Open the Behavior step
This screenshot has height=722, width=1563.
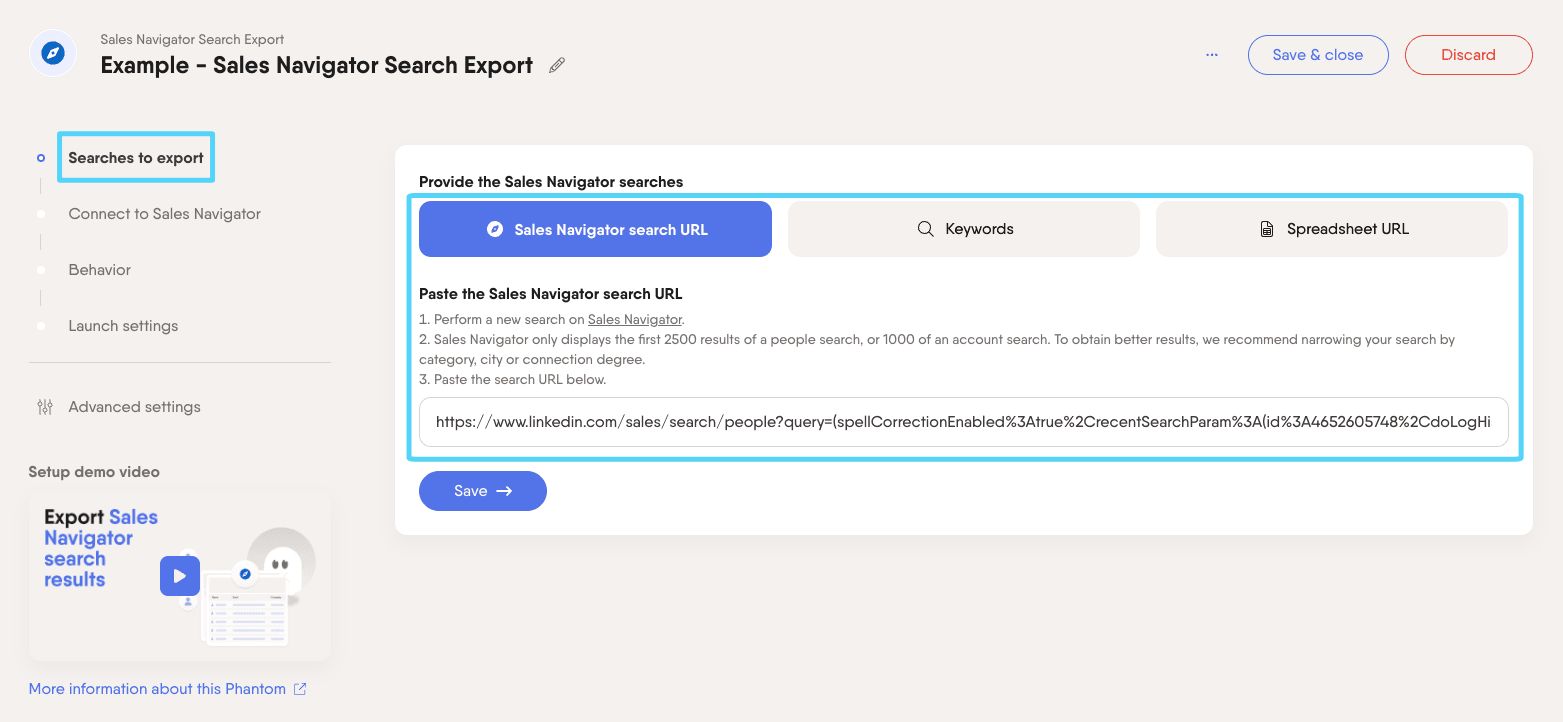click(100, 270)
